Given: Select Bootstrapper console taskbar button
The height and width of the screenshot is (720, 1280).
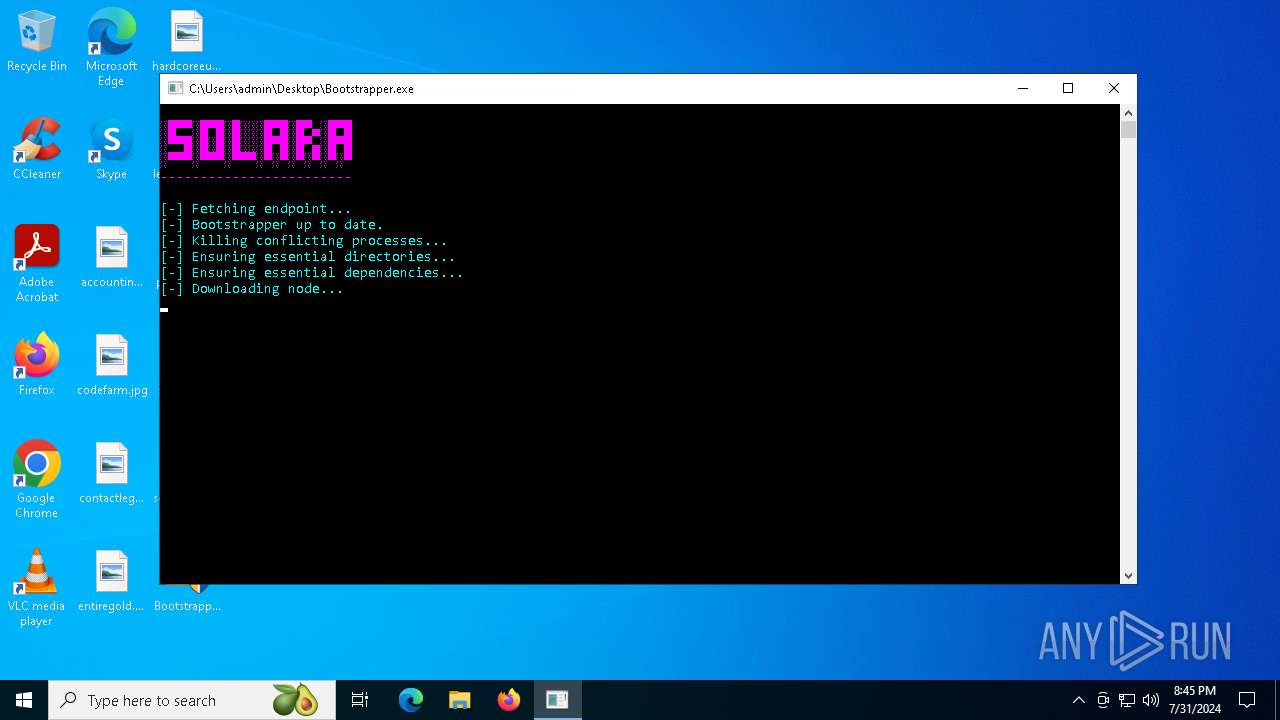Looking at the screenshot, I should pos(557,700).
